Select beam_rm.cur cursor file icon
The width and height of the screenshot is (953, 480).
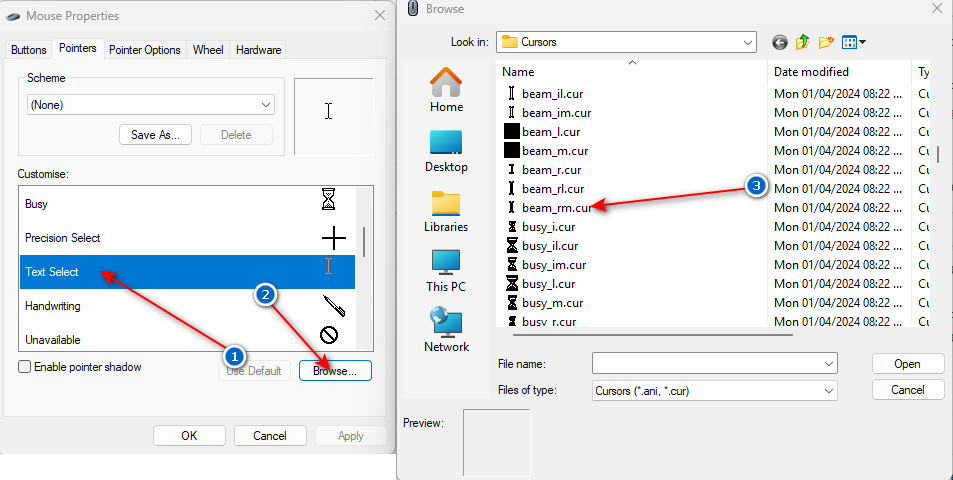[512, 207]
